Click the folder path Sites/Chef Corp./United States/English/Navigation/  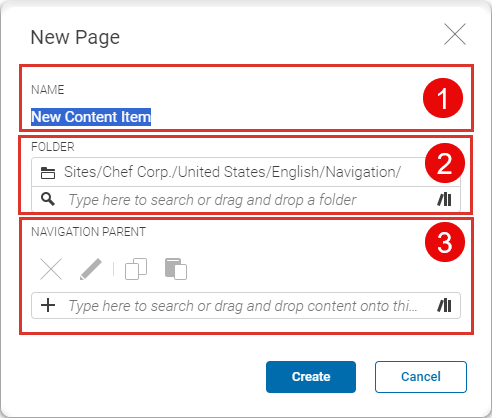[232, 172]
